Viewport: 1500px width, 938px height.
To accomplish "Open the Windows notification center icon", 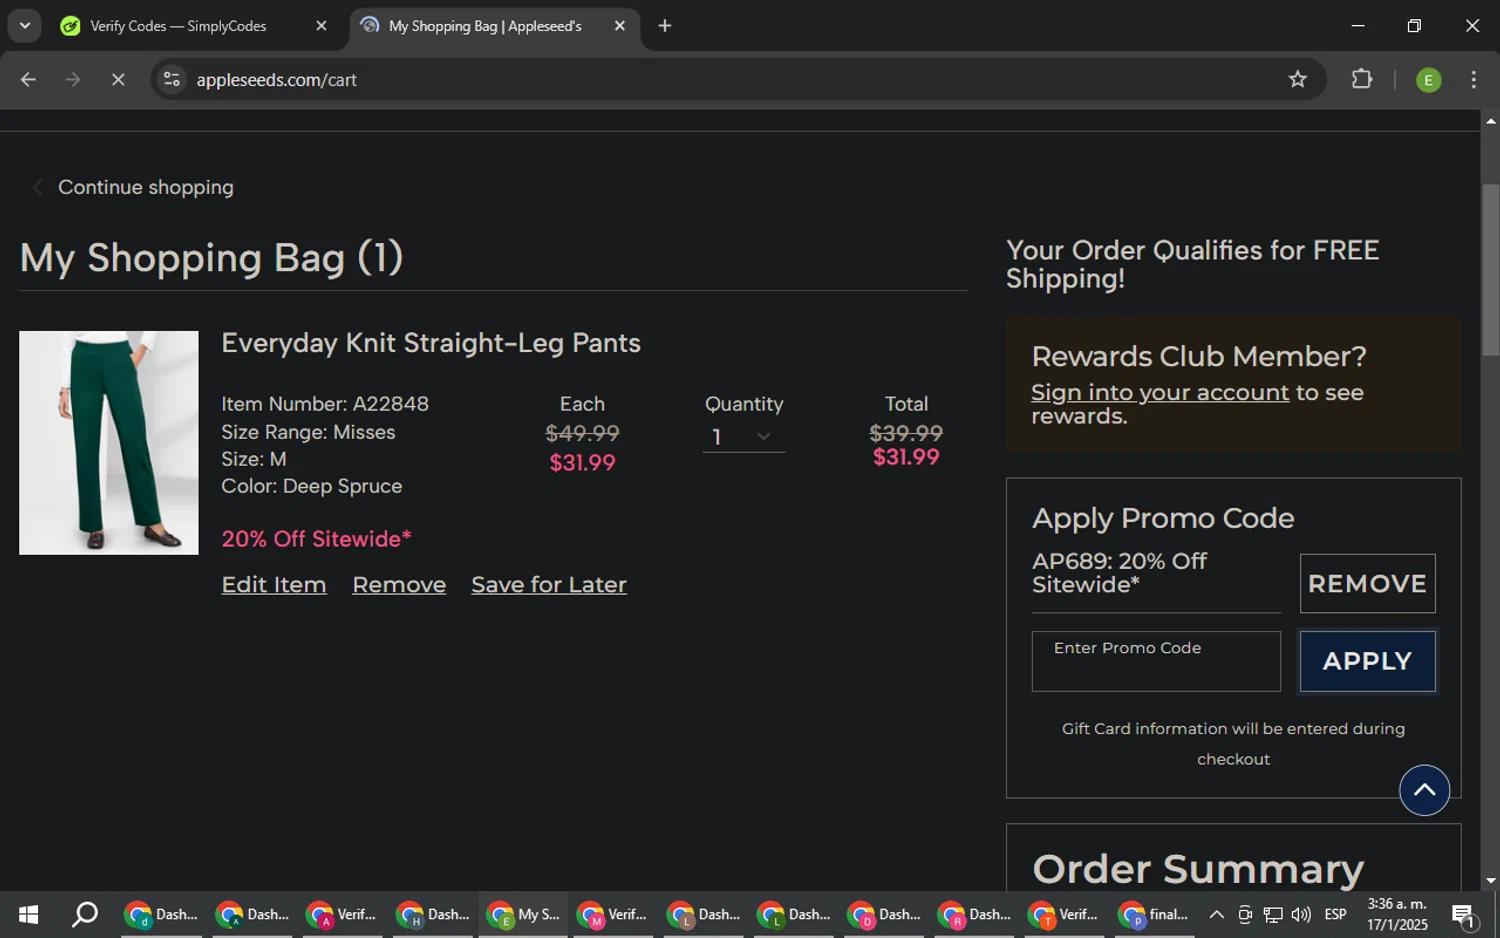I will pyautogui.click(x=1463, y=914).
